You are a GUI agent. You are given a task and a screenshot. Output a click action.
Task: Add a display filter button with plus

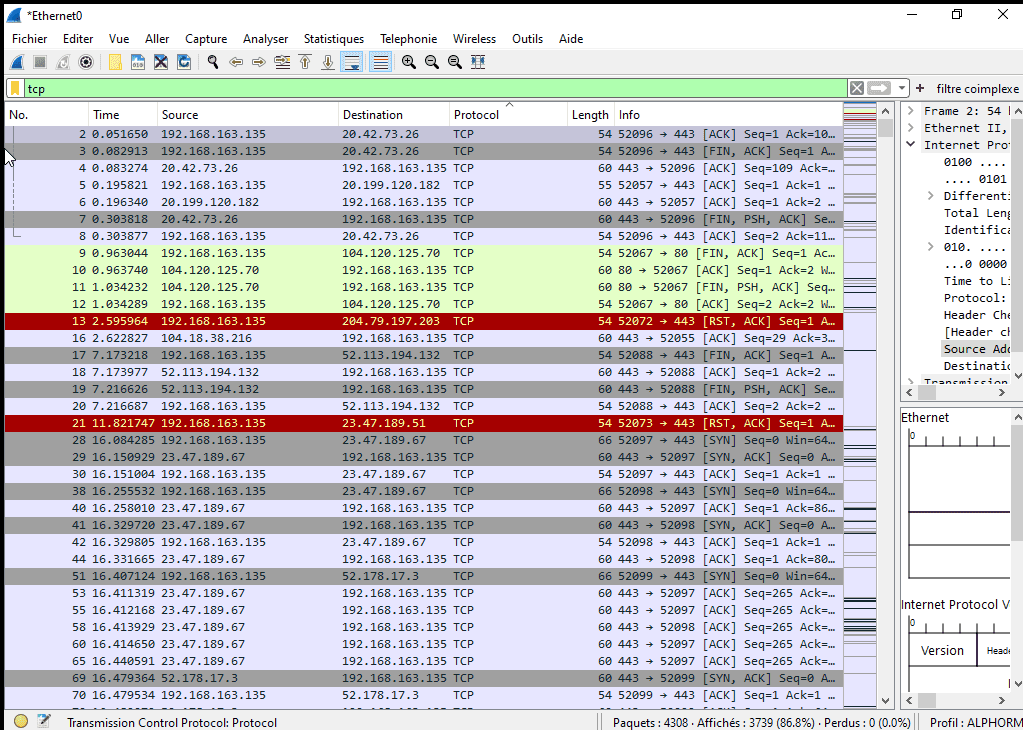[920, 88]
